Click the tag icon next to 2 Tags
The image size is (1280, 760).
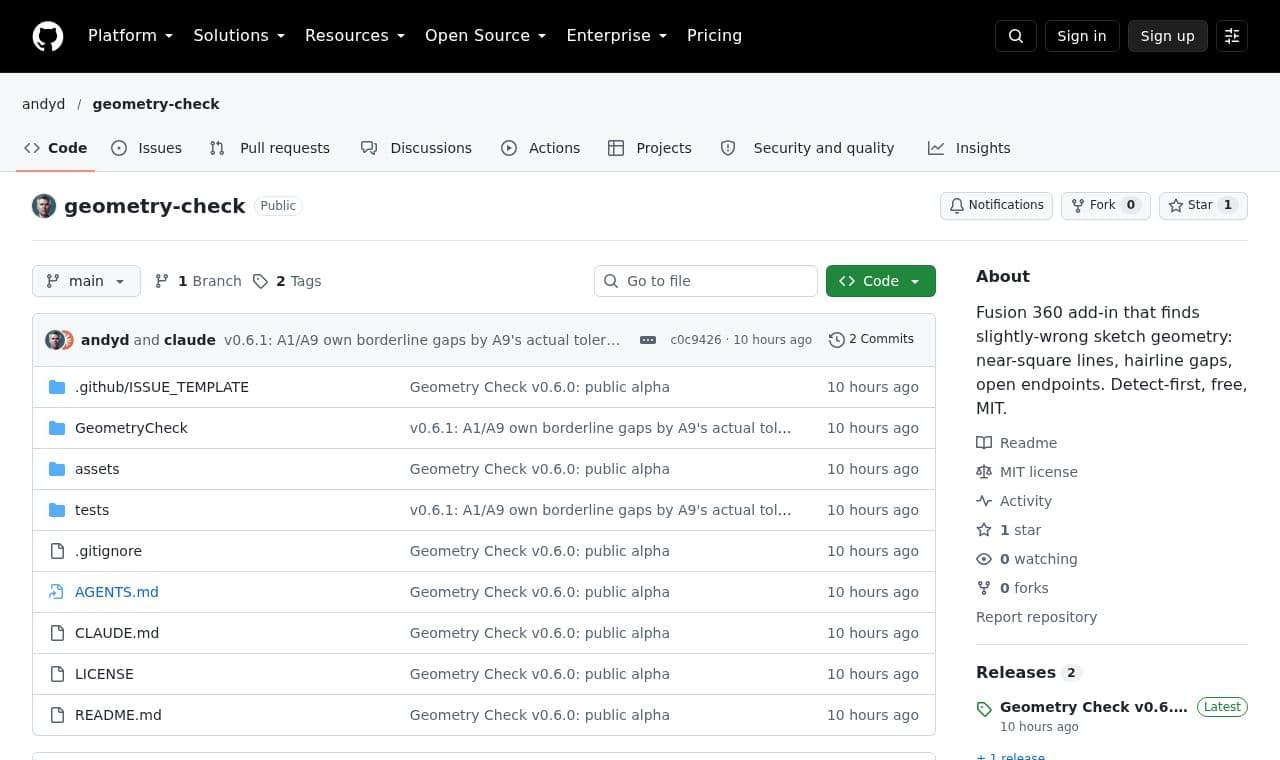point(260,281)
